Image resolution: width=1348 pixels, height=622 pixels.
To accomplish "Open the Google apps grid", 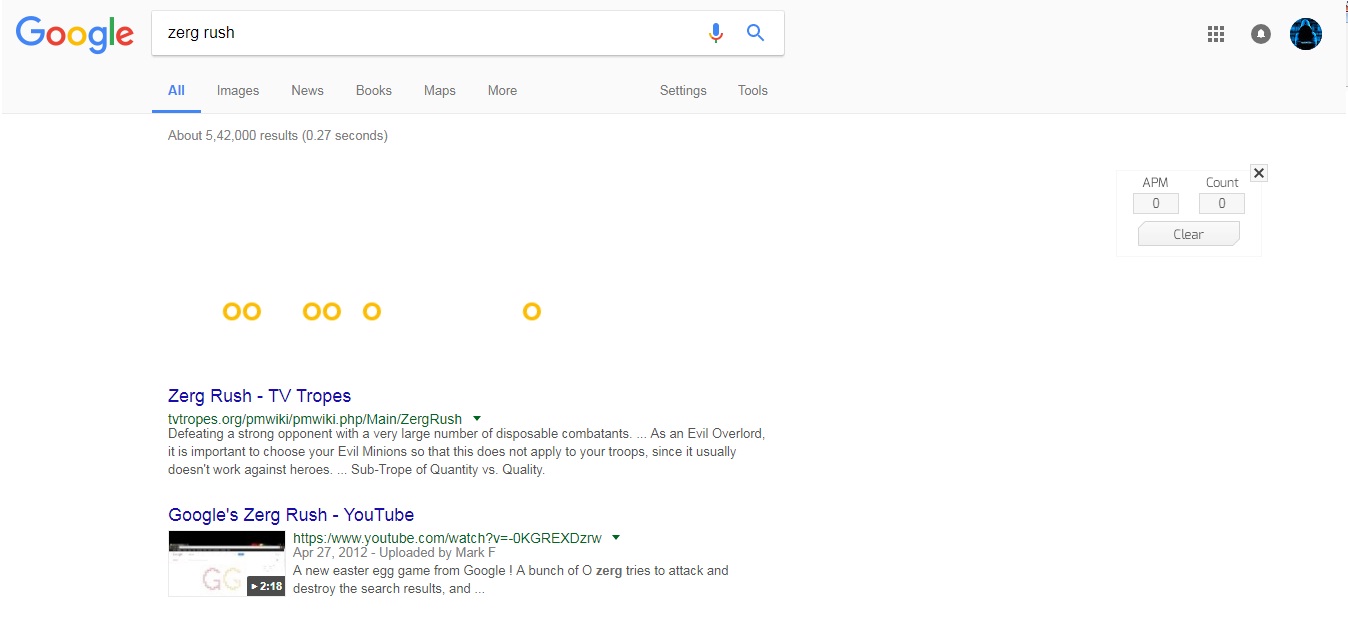I will click(x=1216, y=34).
